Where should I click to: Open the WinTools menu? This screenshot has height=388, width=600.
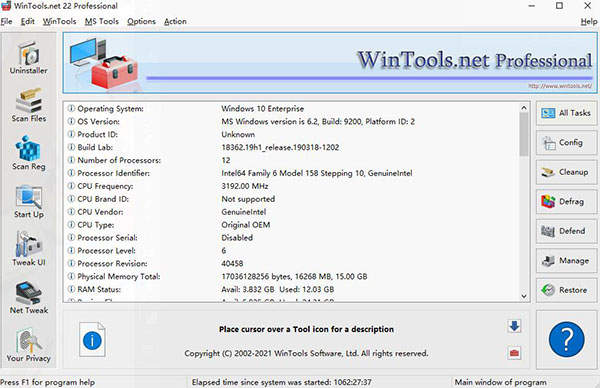(x=59, y=21)
